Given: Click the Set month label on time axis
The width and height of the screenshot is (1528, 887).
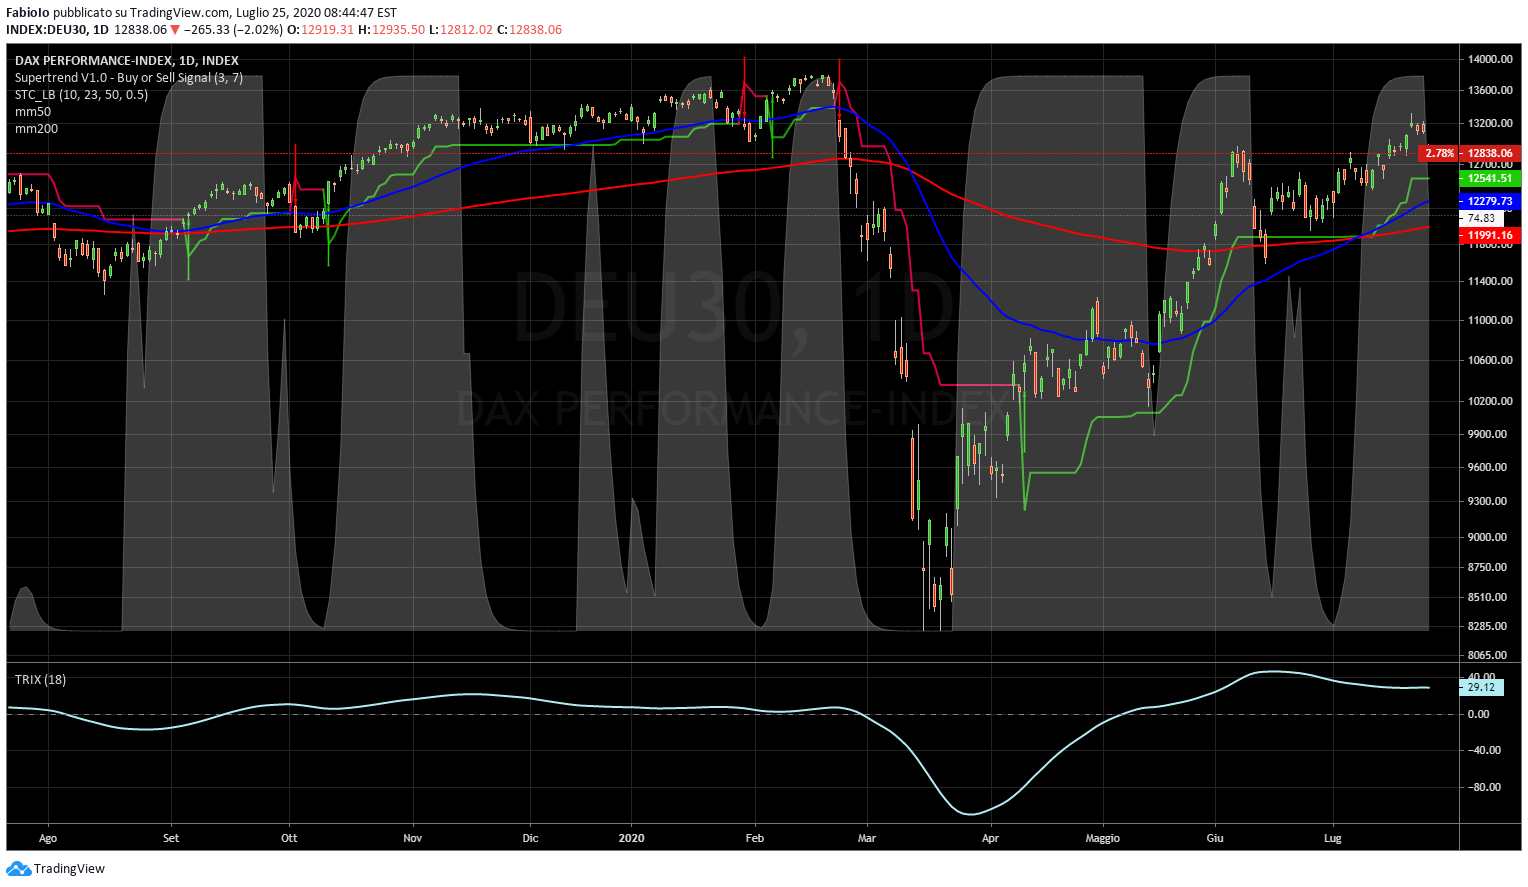Looking at the screenshot, I should coord(171,839).
